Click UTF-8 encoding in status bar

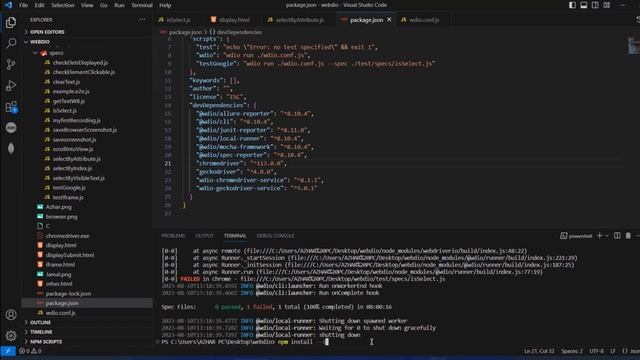pyautogui.click(x=596, y=351)
